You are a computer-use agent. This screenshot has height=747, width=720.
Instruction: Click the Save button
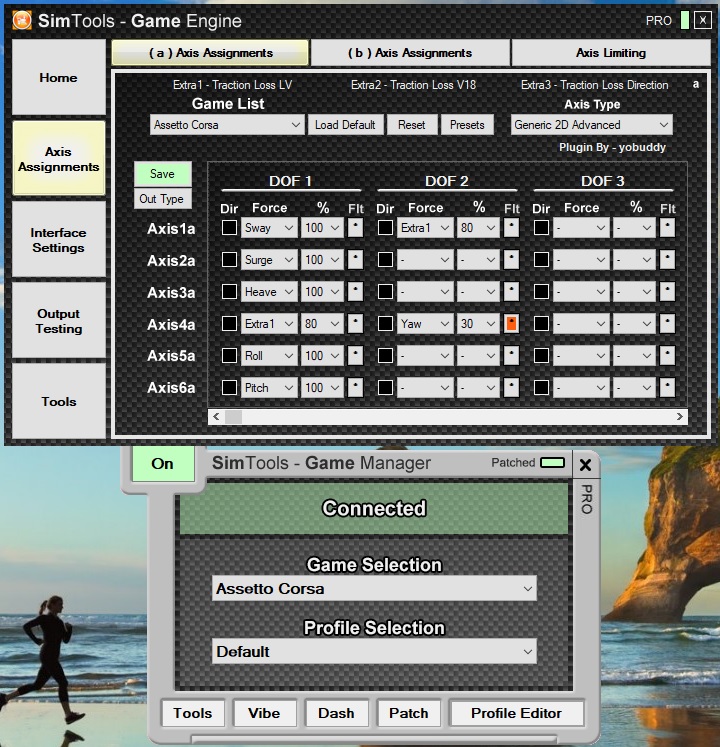pos(162,174)
